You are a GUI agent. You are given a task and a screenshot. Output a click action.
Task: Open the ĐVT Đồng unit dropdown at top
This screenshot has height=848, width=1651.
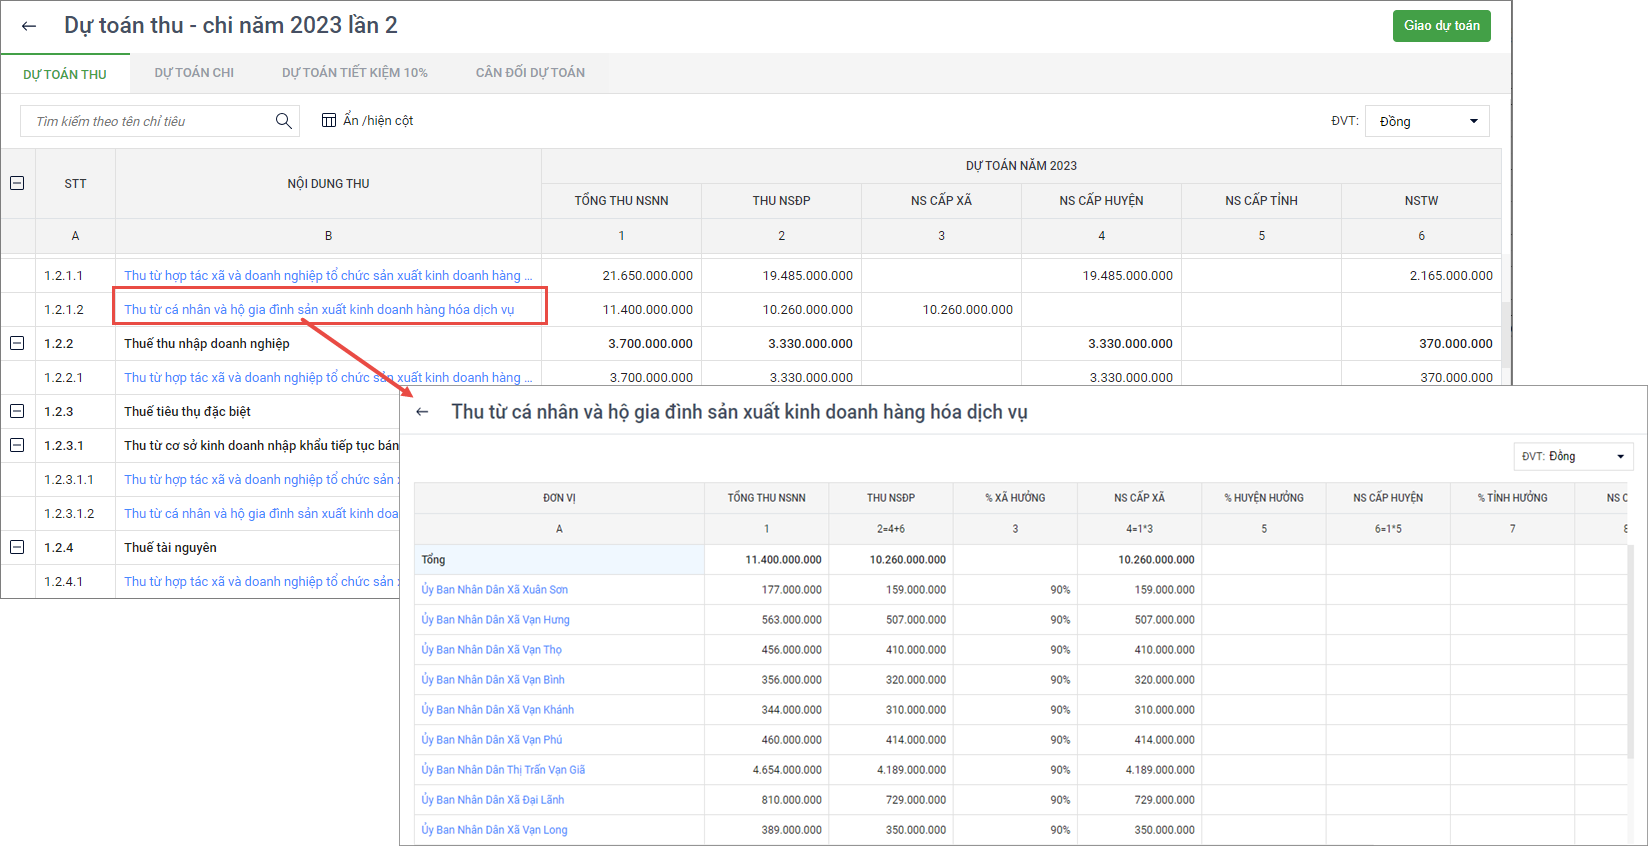click(x=1427, y=121)
